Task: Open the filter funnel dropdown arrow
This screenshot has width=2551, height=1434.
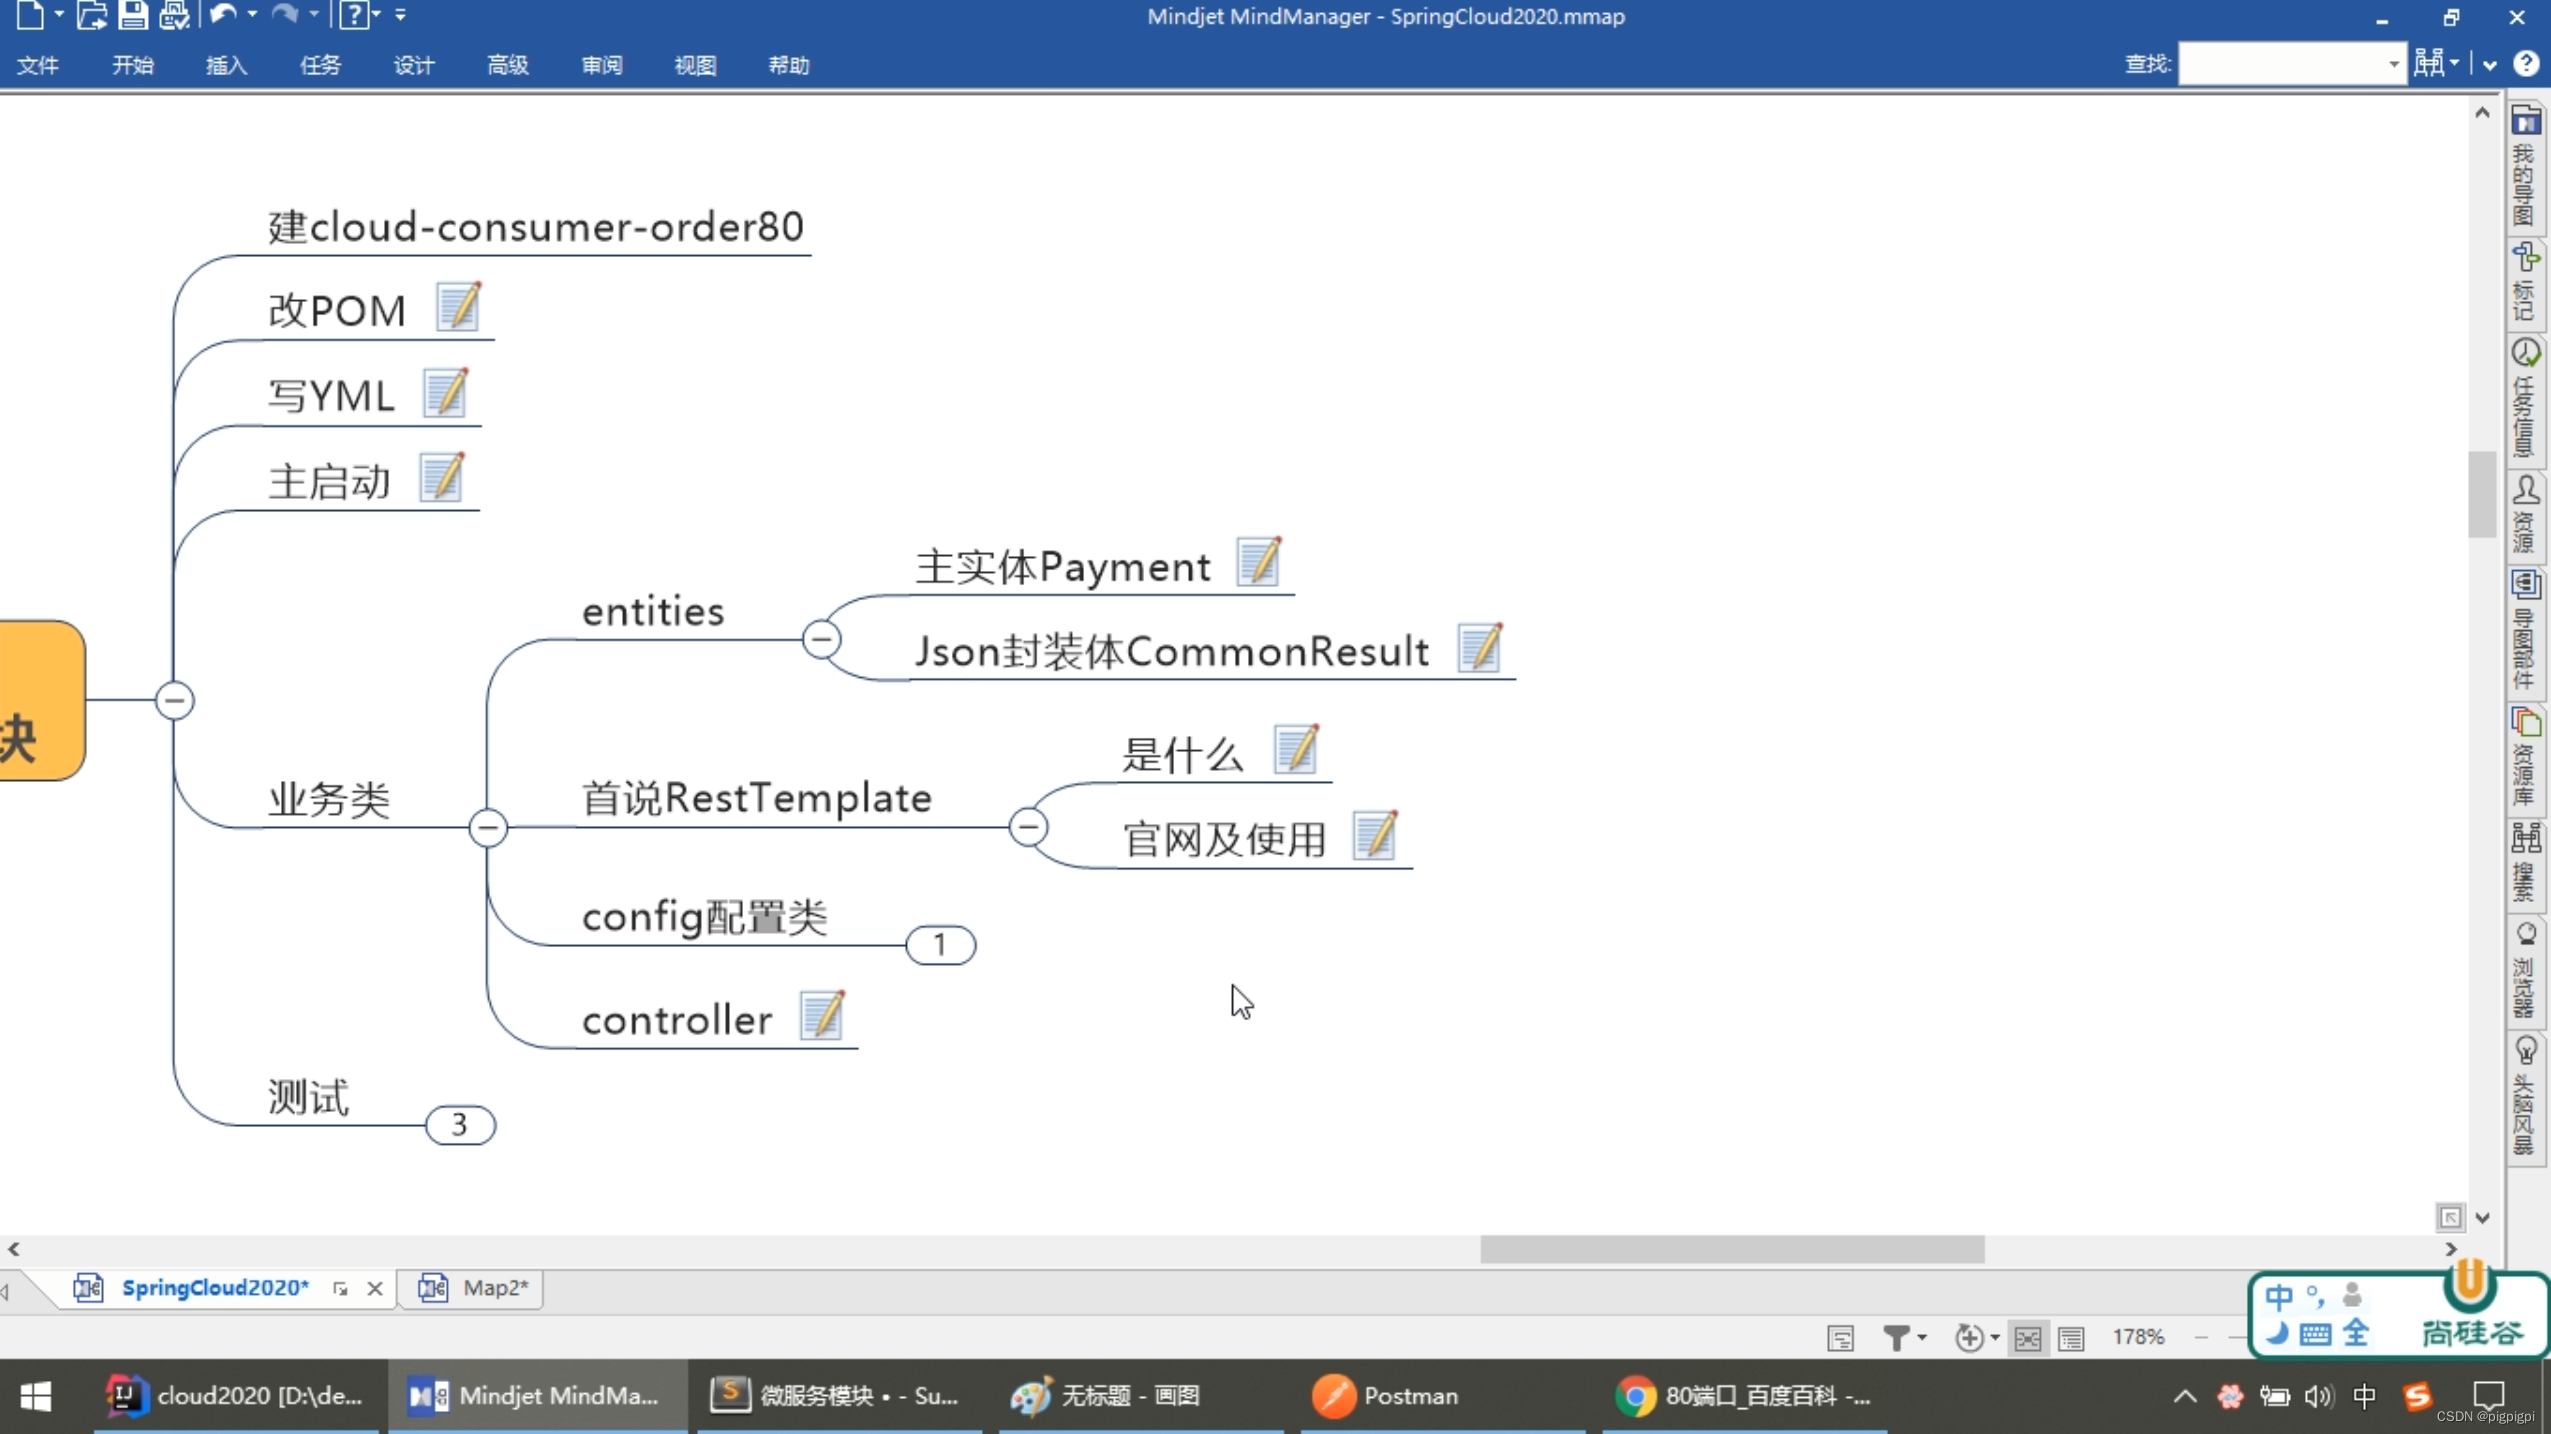Action: [x=1922, y=1337]
